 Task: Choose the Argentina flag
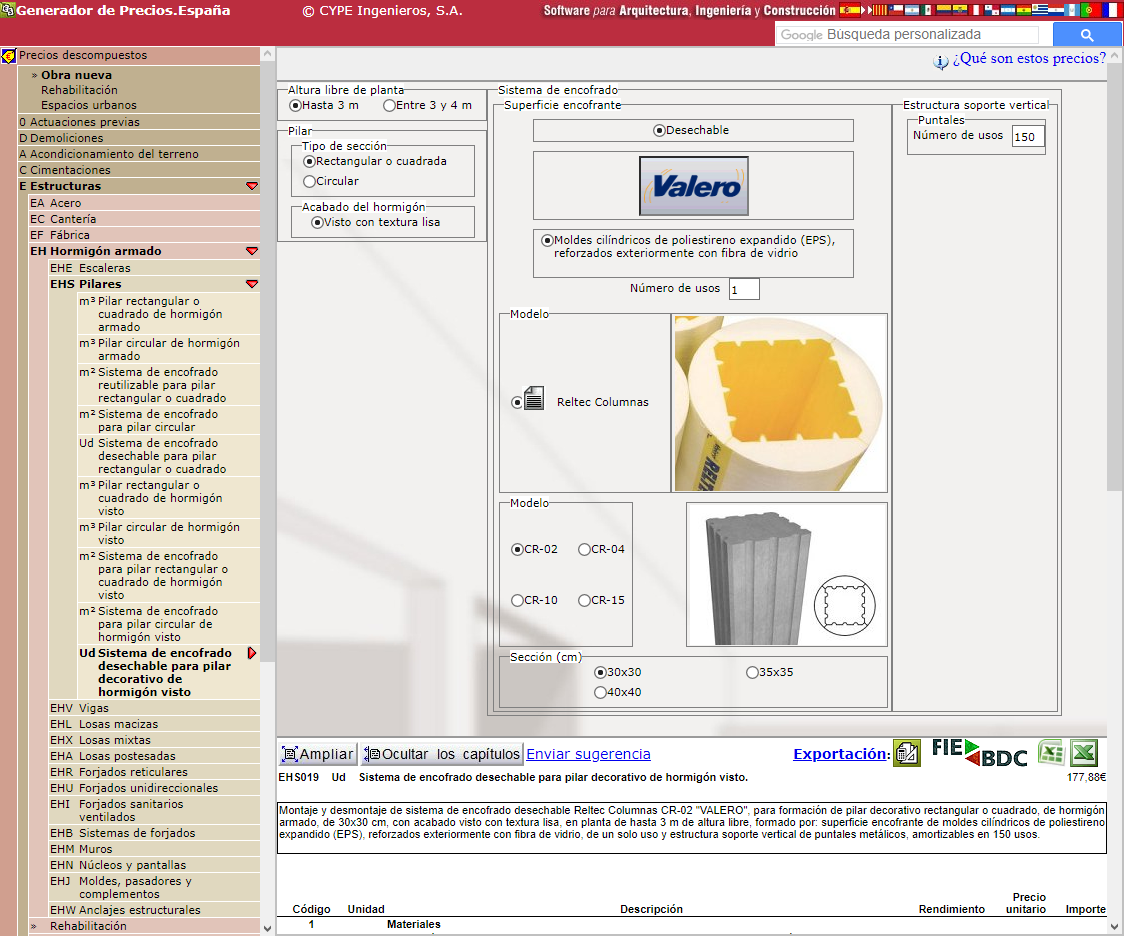click(912, 10)
